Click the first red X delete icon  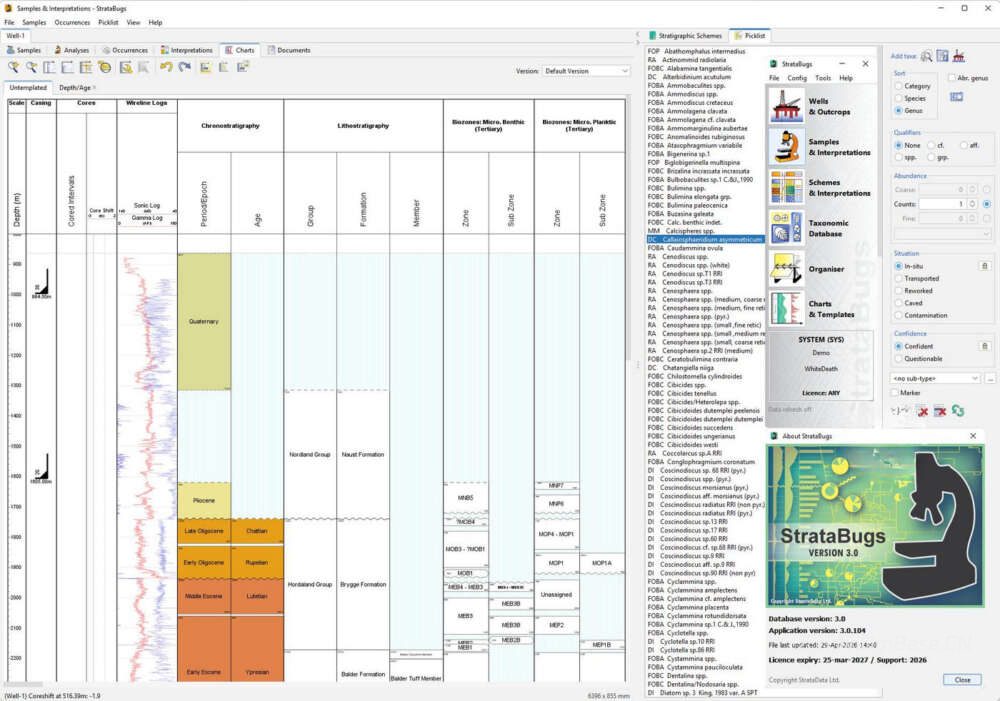tap(922, 411)
